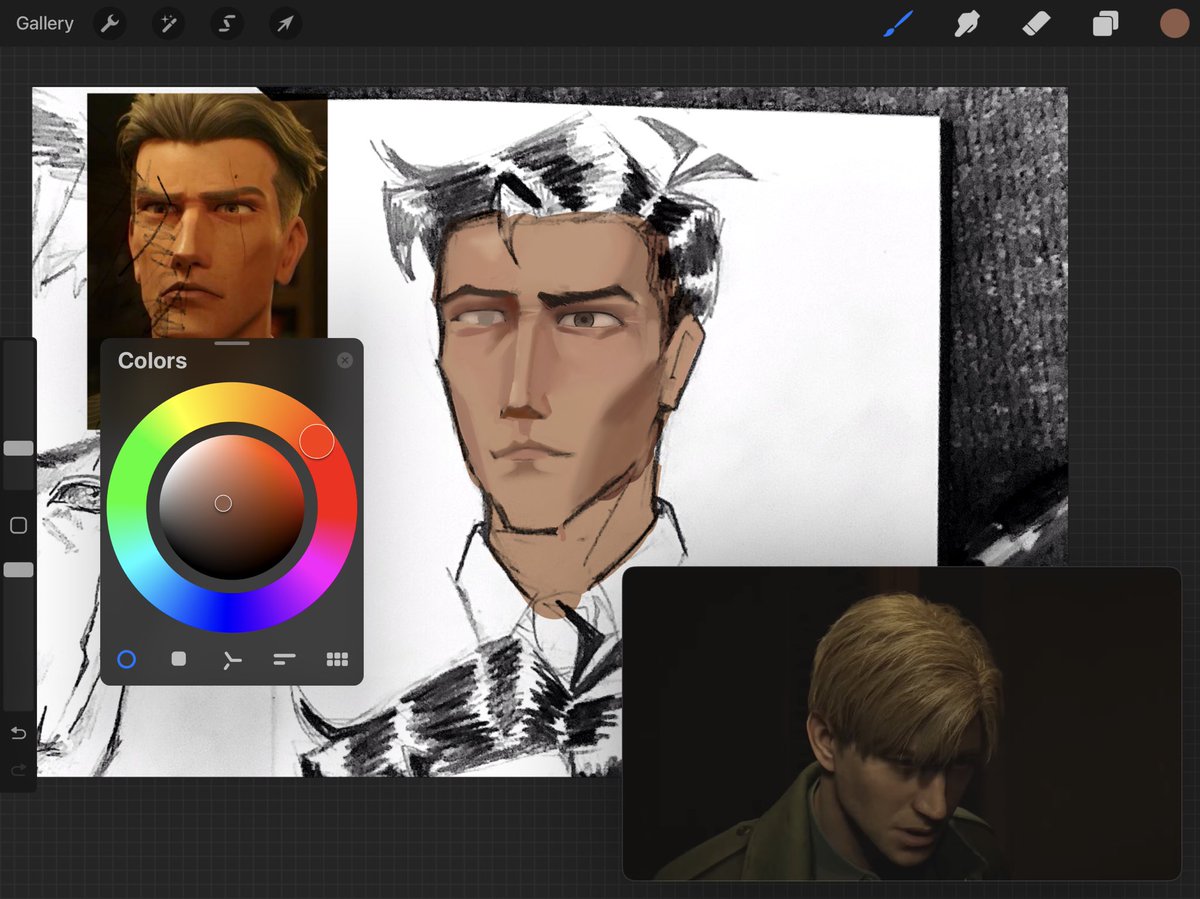Click the hue ring orange handle
Screen dimensions: 1200x899
tap(317, 441)
